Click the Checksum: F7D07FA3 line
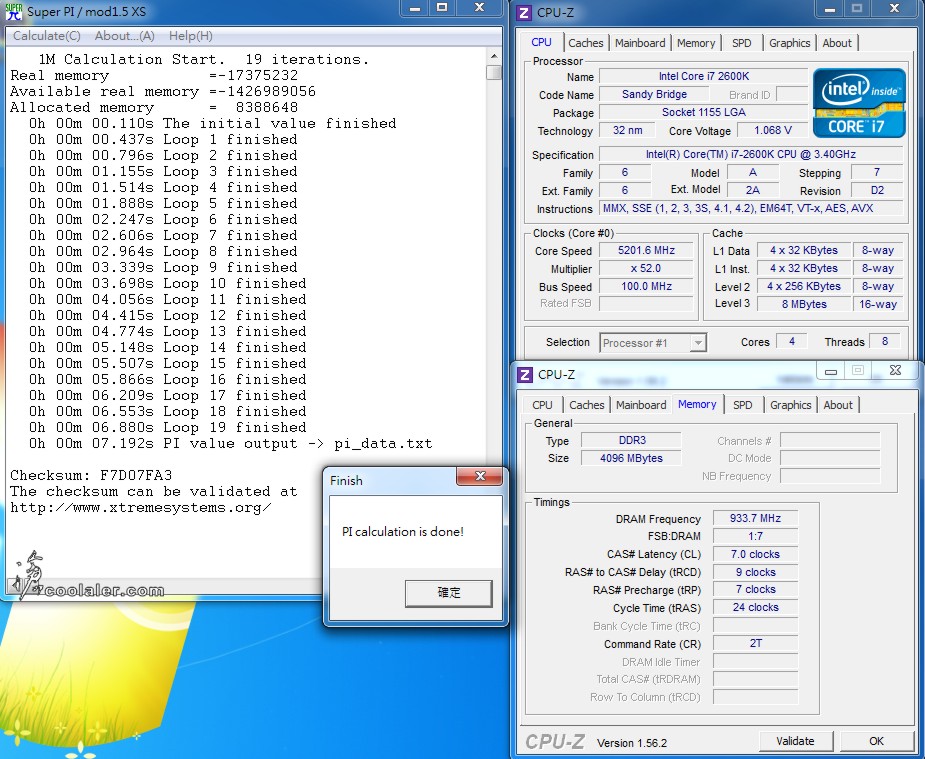This screenshot has width=925, height=759. 91,475
